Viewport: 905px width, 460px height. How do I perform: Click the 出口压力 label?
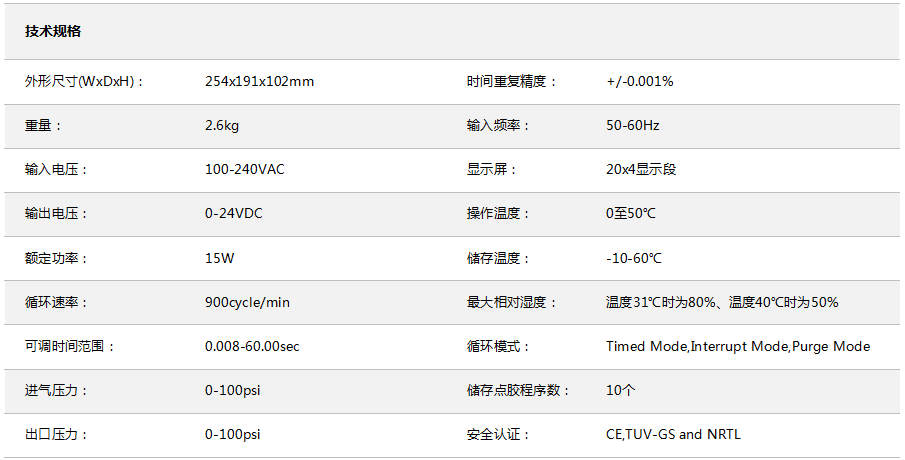pyautogui.click(x=57, y=435)
